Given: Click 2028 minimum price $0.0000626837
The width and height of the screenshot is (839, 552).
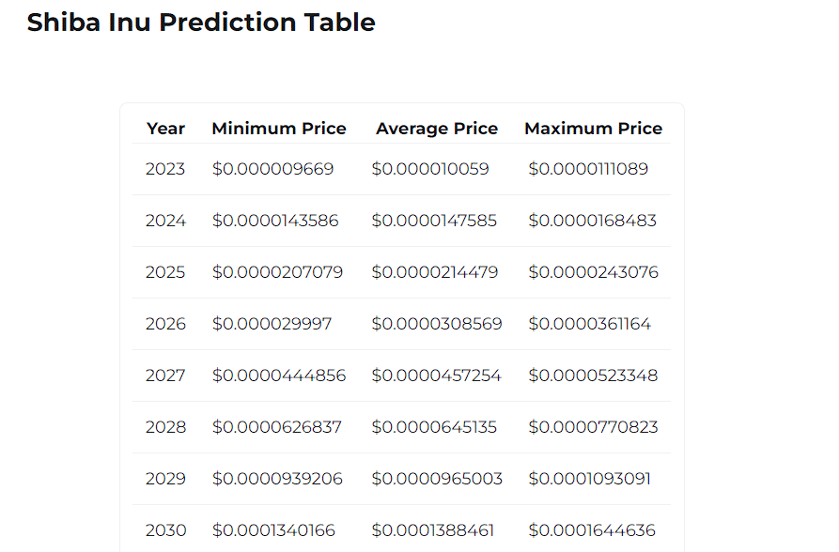Looking at the screenshot, I should [277, 427].
